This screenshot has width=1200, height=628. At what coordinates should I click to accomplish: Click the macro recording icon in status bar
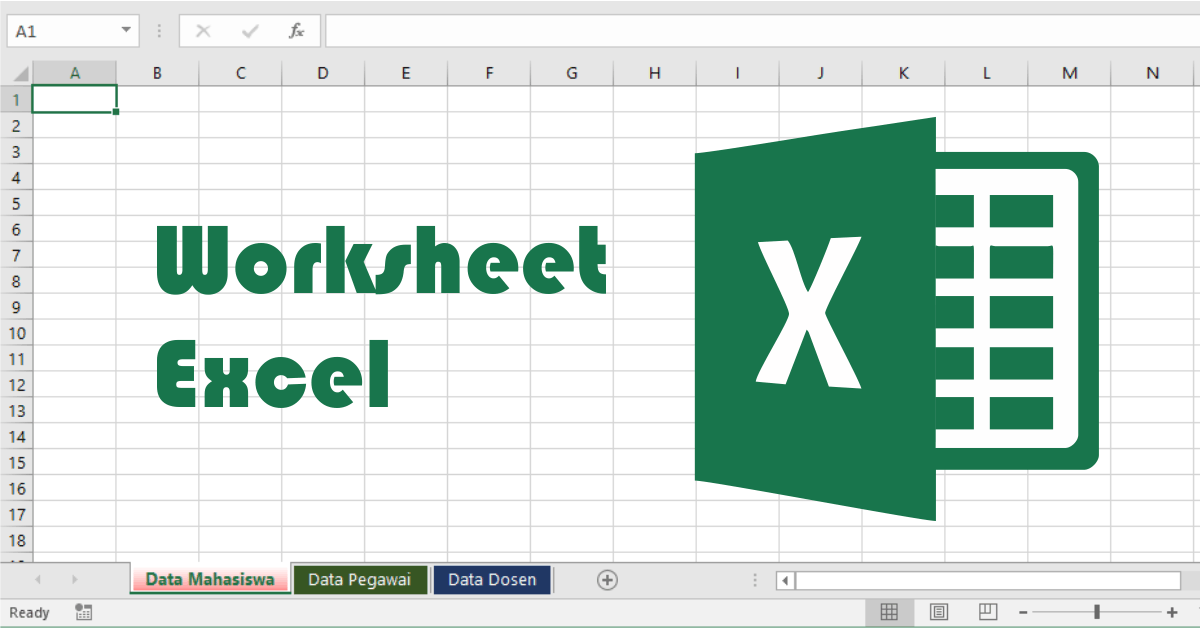click(83, 612)
